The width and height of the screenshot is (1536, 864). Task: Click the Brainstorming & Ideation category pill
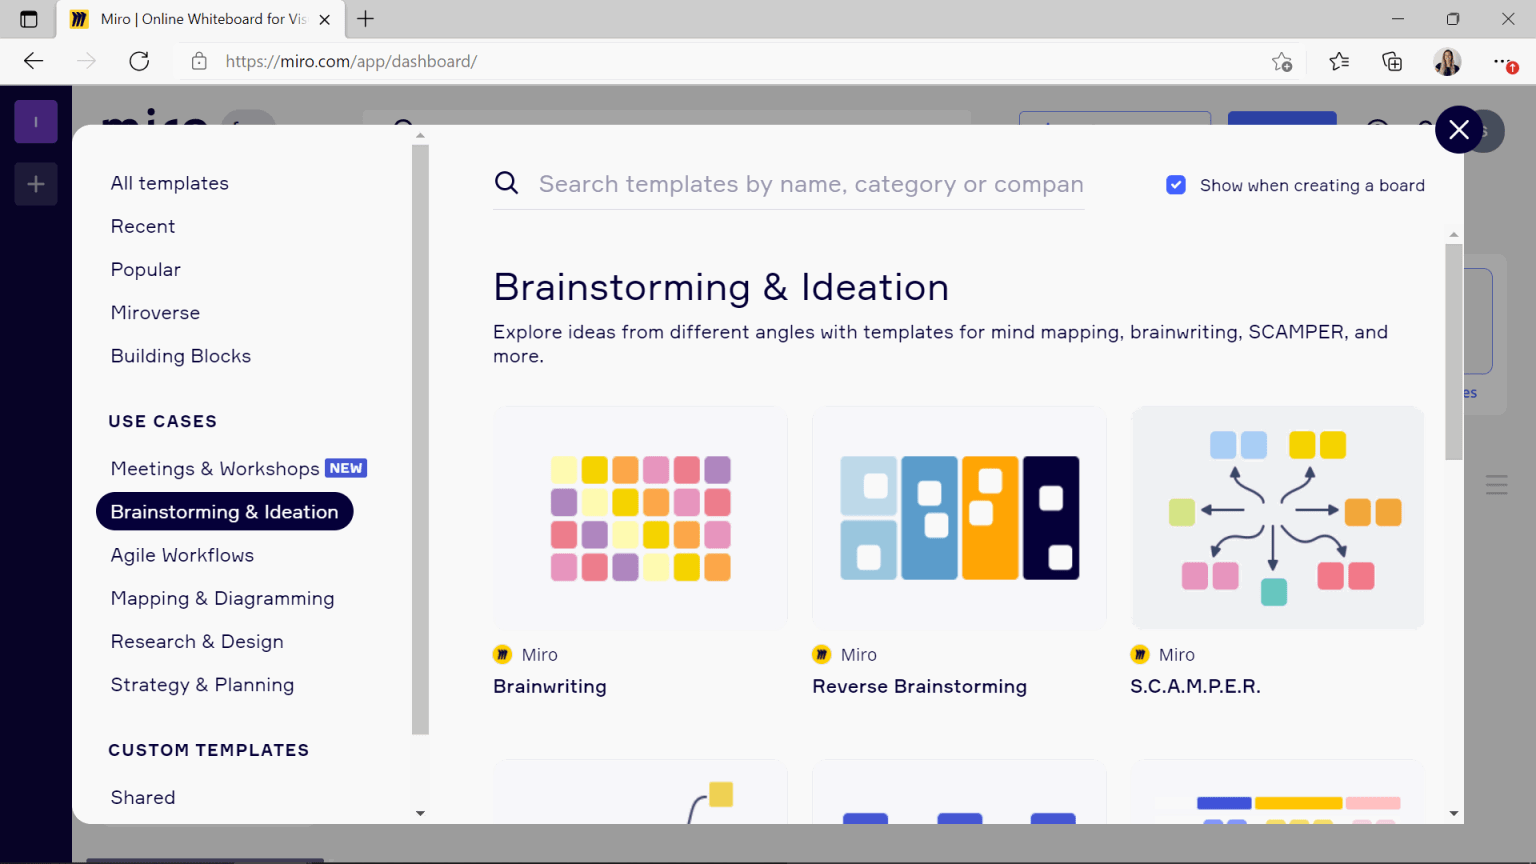[224, 511]
